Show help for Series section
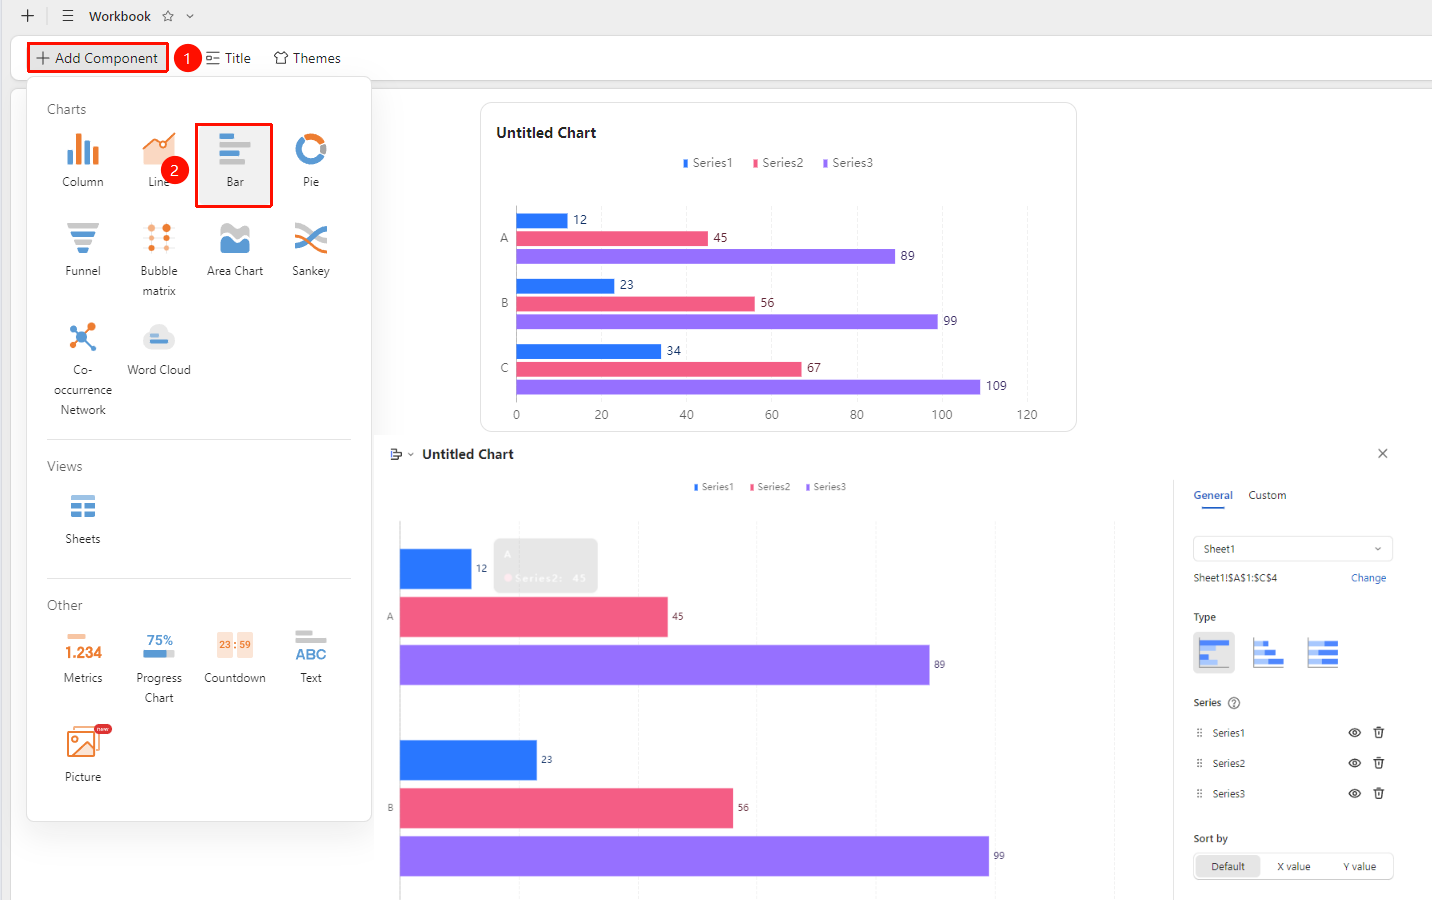 pyautogui.click(x=1234, y=703)
